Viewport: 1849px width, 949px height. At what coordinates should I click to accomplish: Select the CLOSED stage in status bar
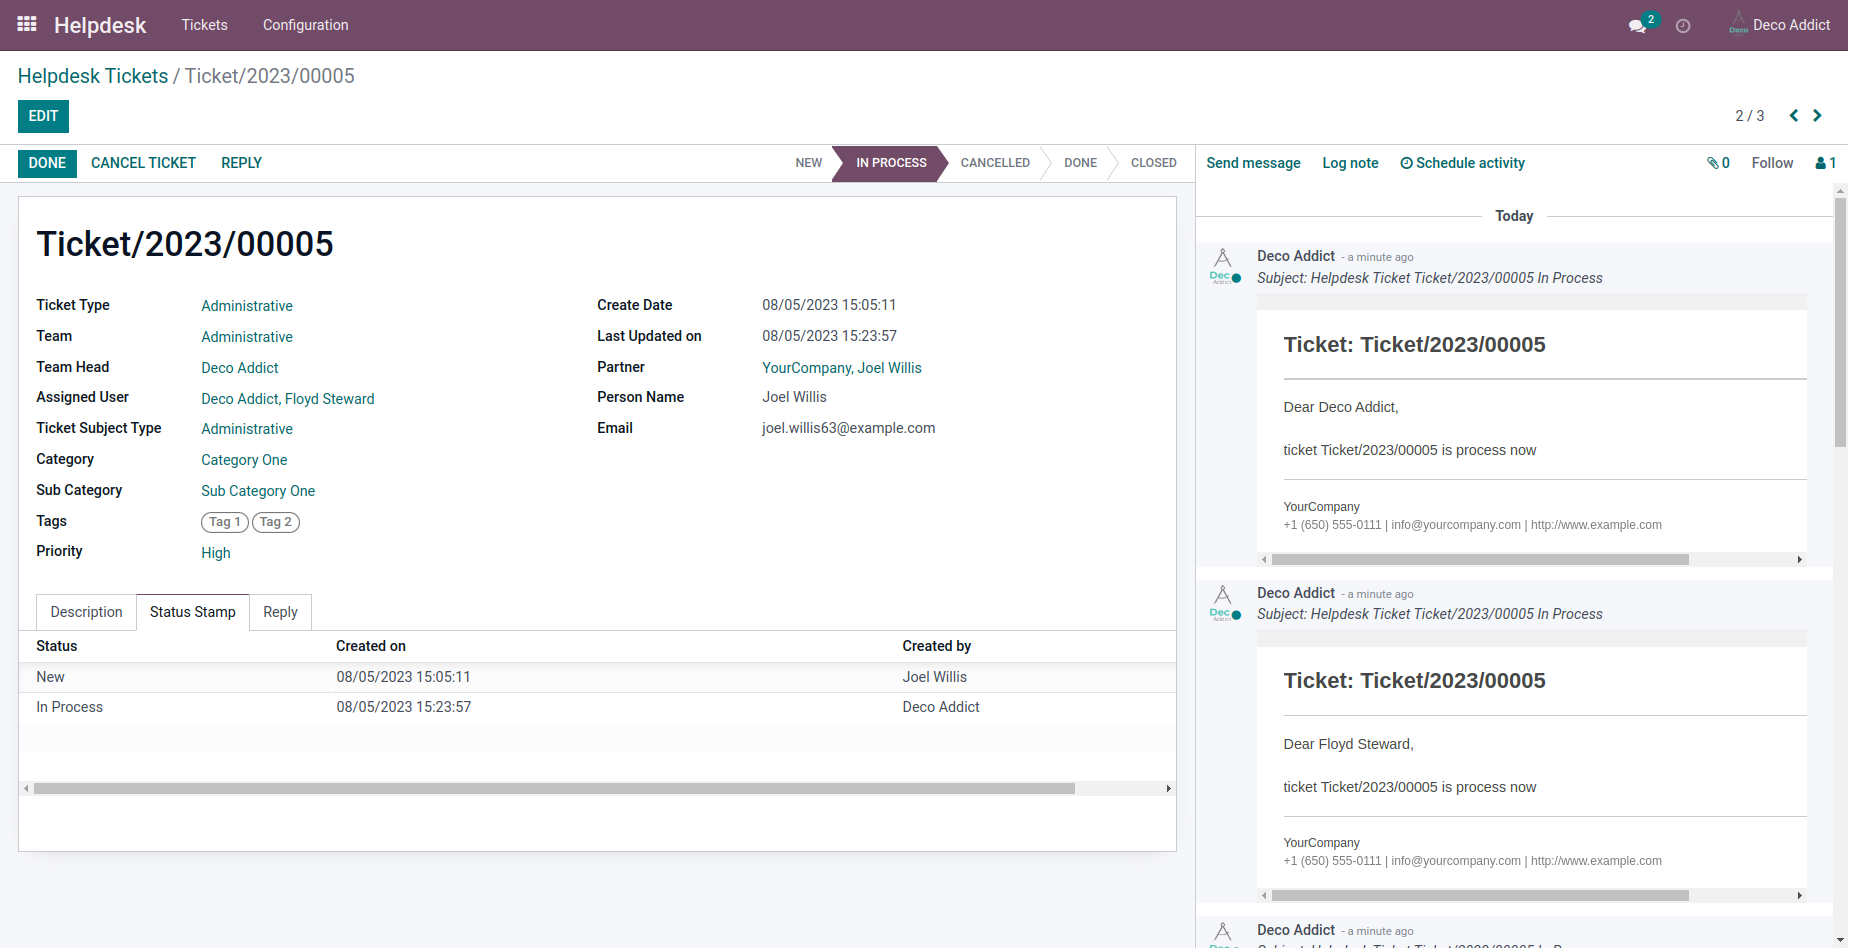(x=1154, y=163)
